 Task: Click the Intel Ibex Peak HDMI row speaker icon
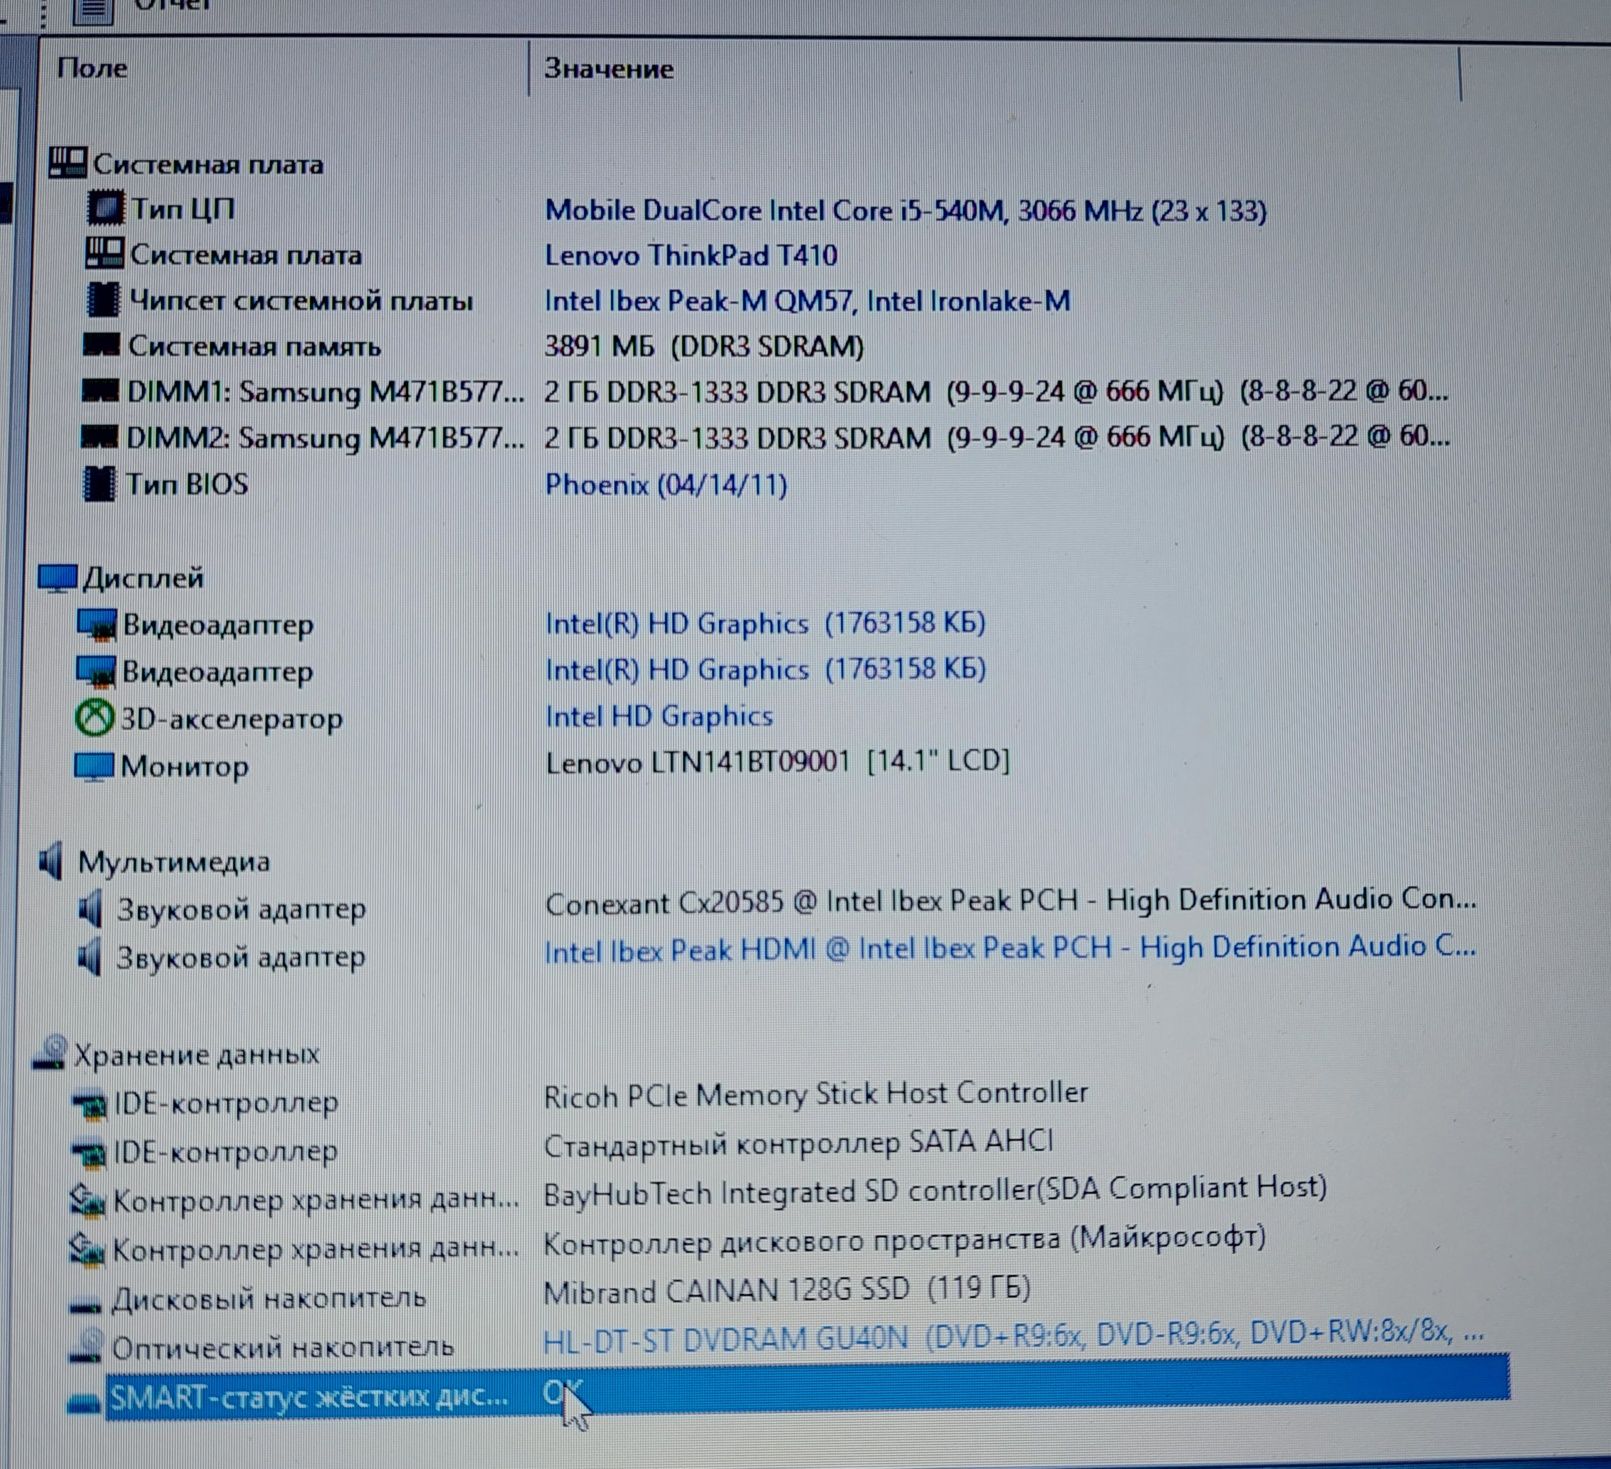[89, 957]
